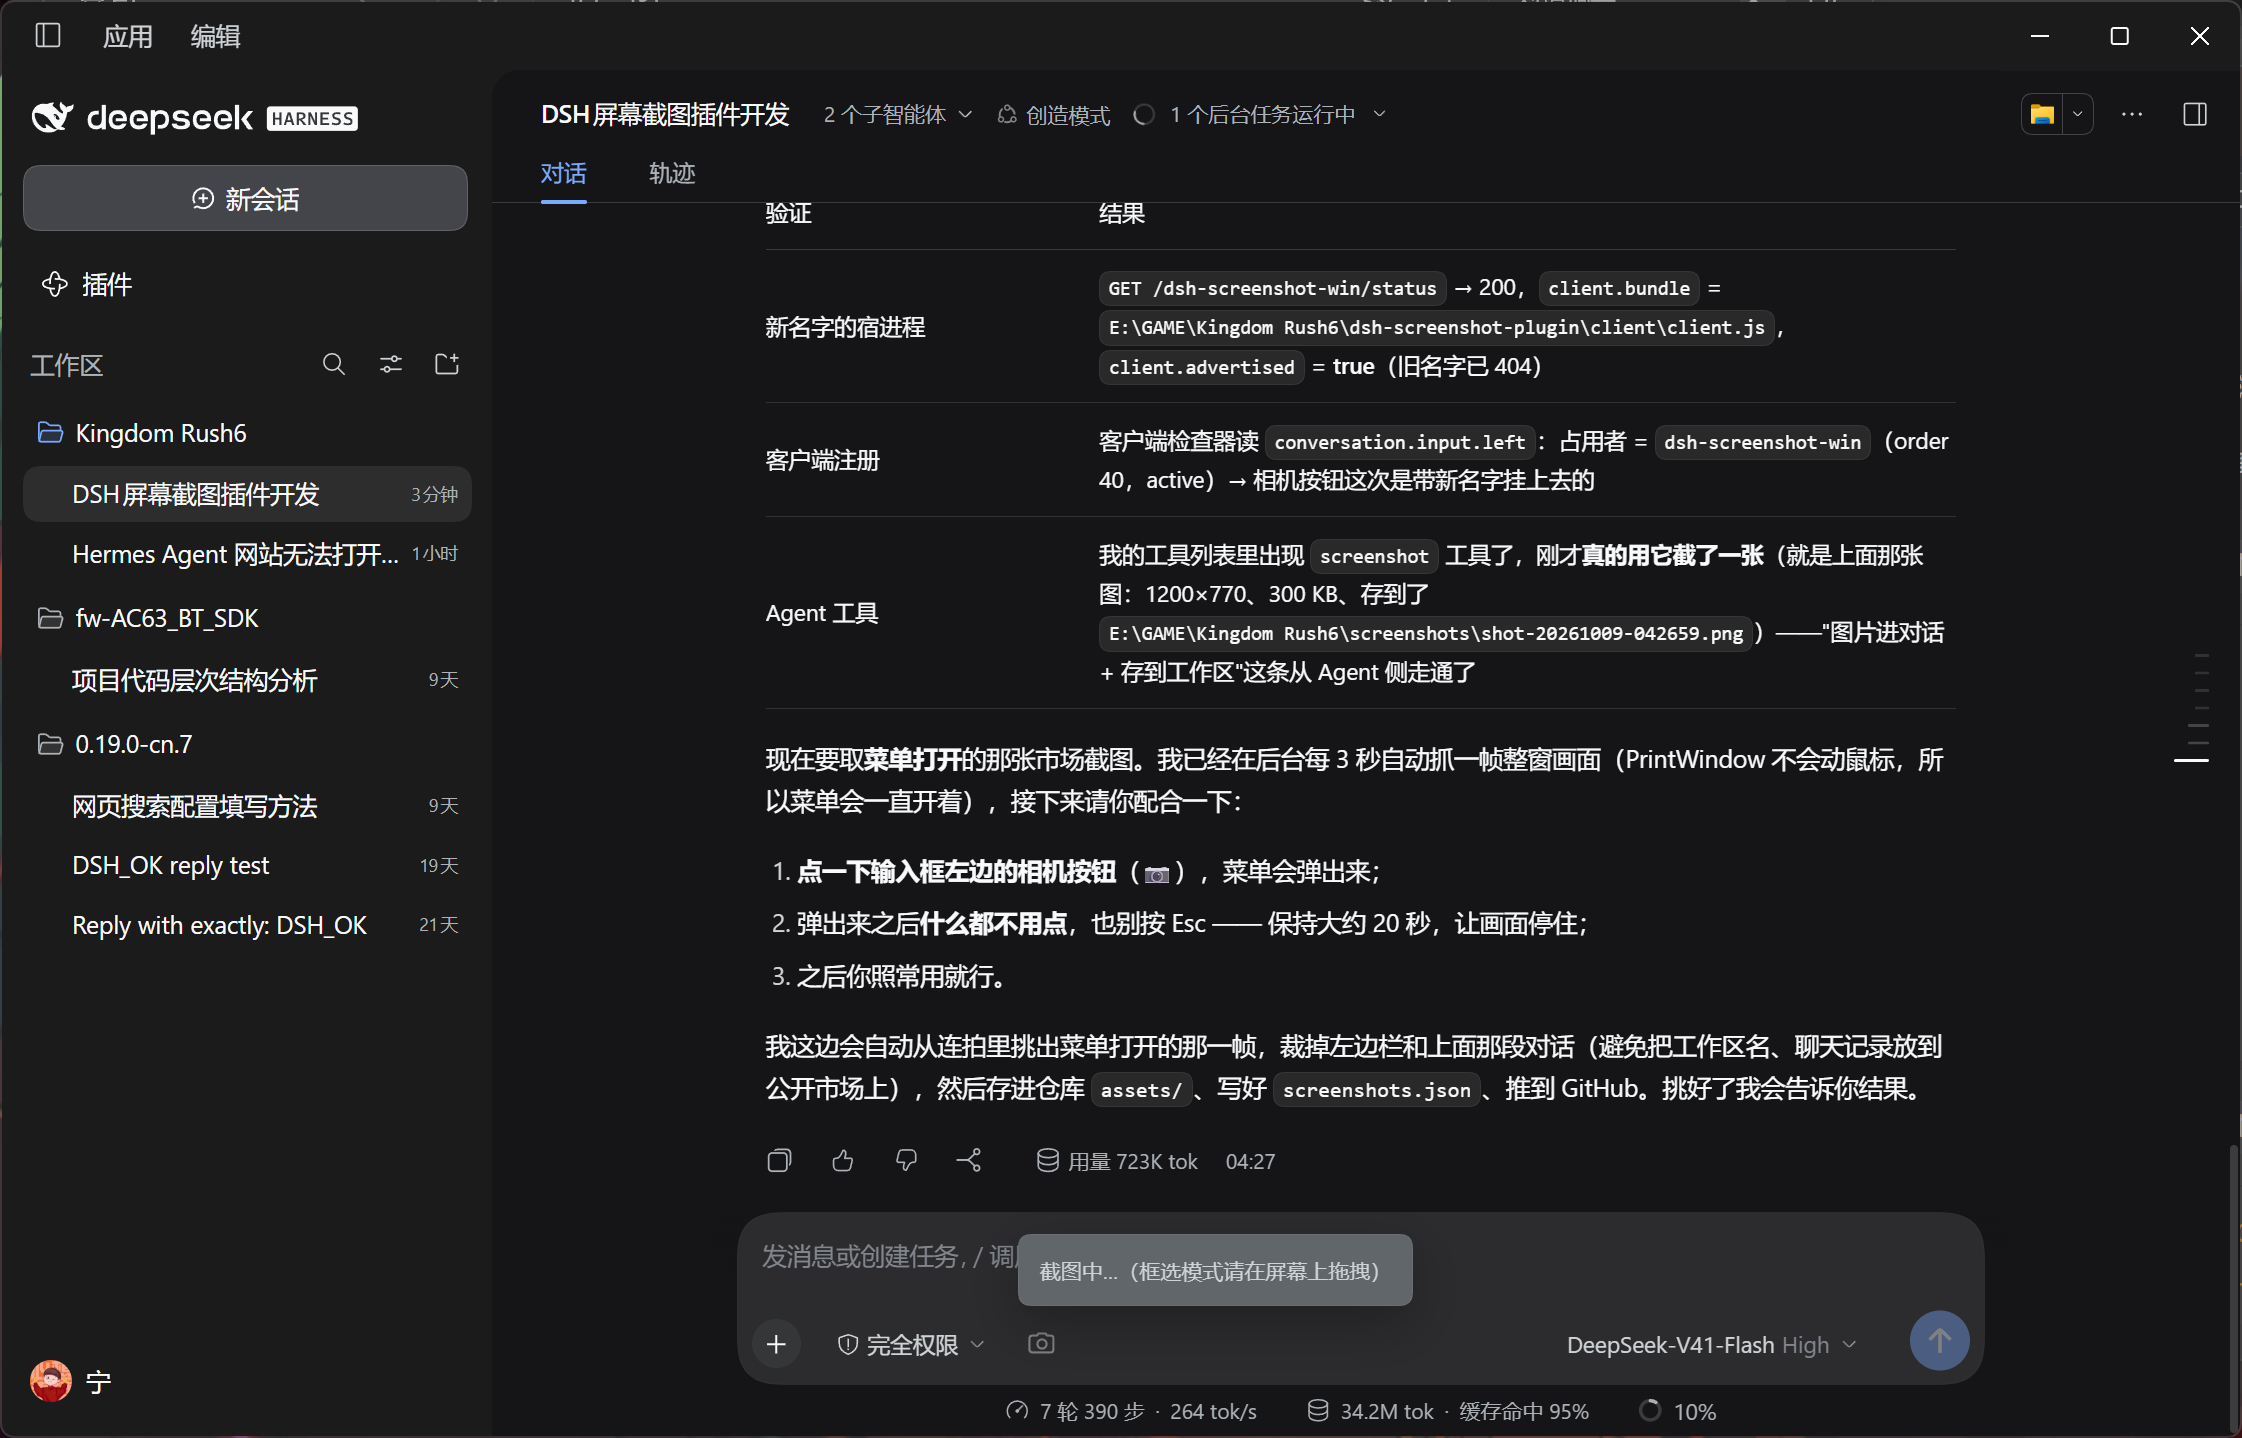Open the 应用 menu
Viewport: 2242px width, 1438px height.
click(128, 37)
